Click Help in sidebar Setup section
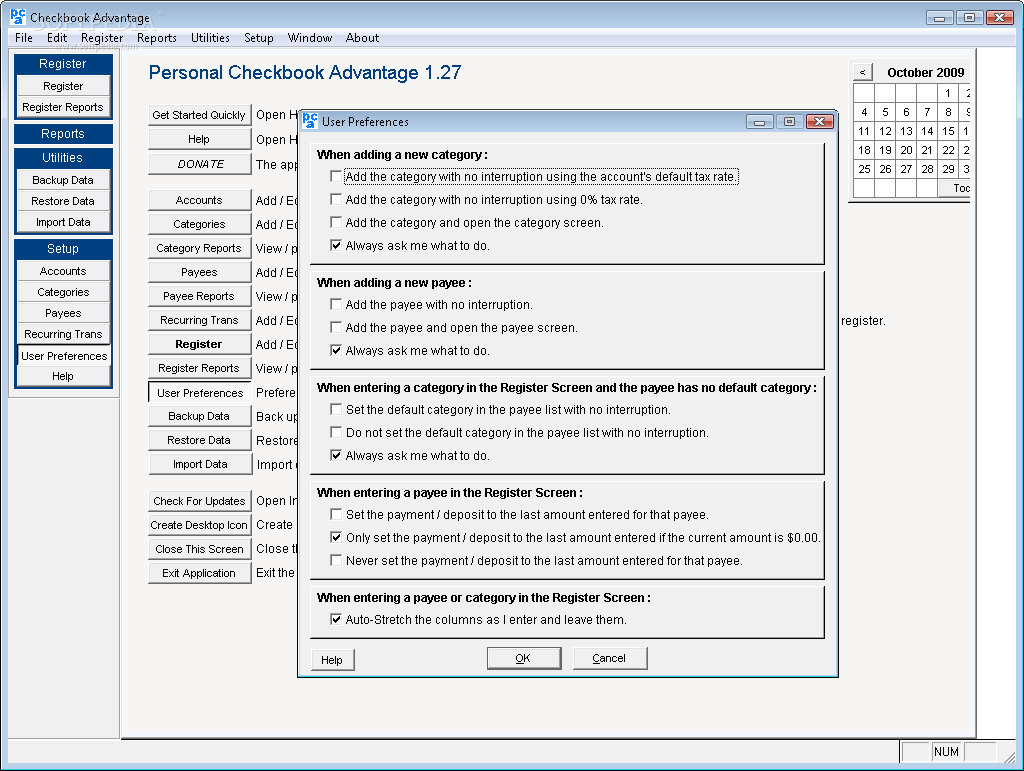Image resolution: width=1024 pixels, height=771 pixels. point(63,376)
